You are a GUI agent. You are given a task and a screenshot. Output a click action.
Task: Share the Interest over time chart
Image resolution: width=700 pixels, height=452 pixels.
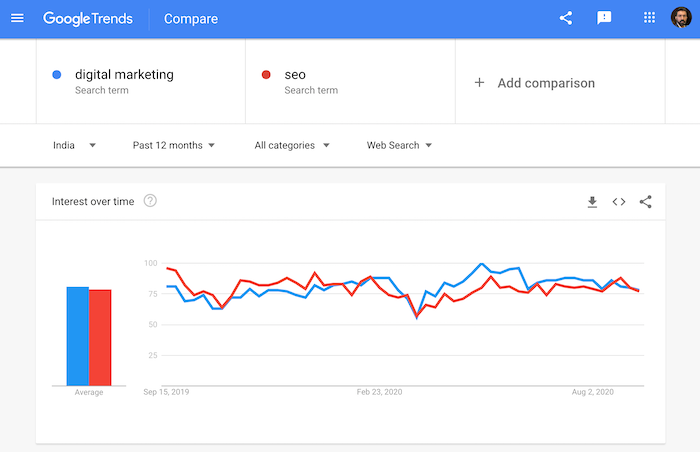646,202
